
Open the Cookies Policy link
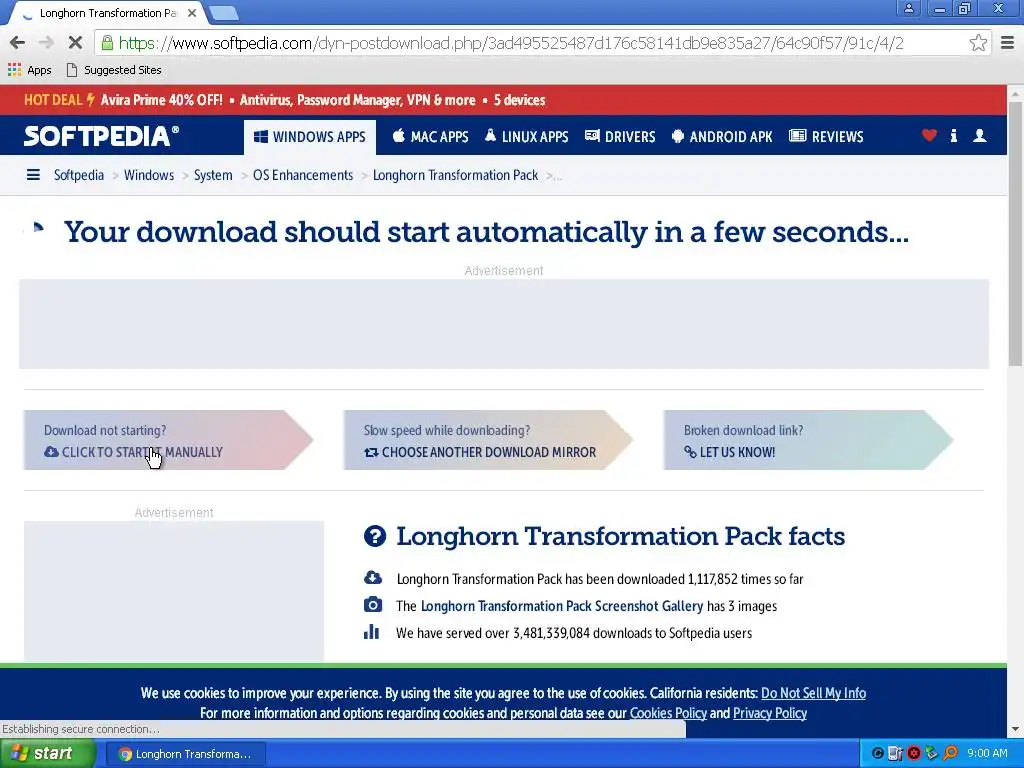pos(668,713)
